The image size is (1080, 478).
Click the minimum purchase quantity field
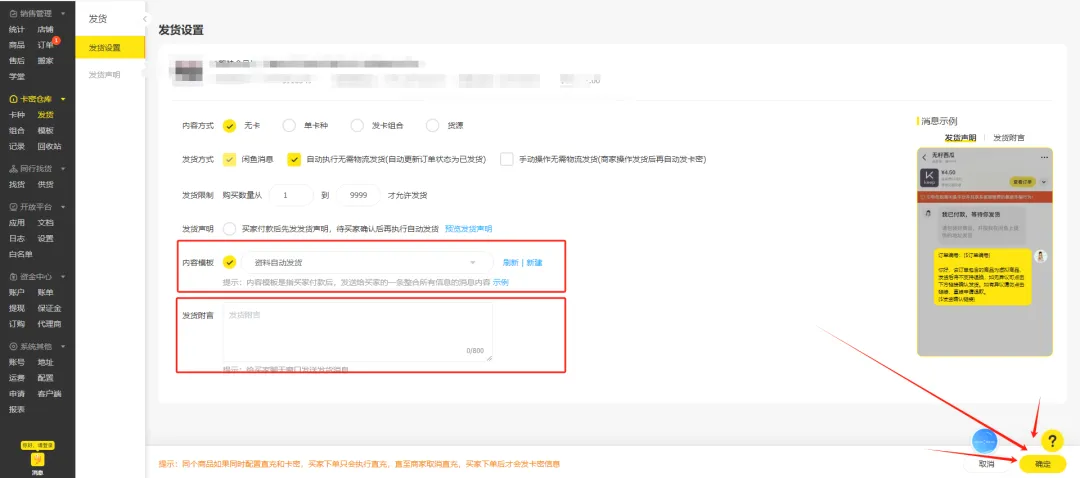291,195
